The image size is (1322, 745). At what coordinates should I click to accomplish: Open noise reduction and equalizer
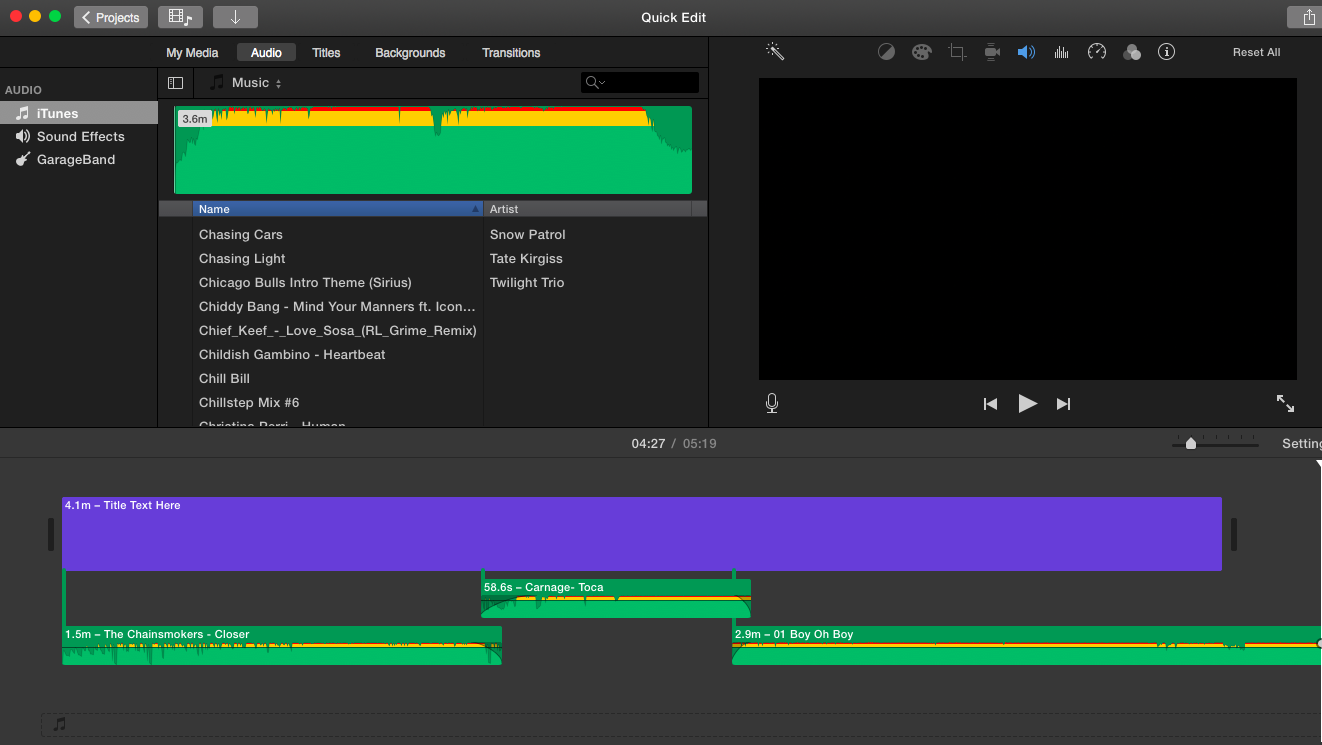(1062, 52)
